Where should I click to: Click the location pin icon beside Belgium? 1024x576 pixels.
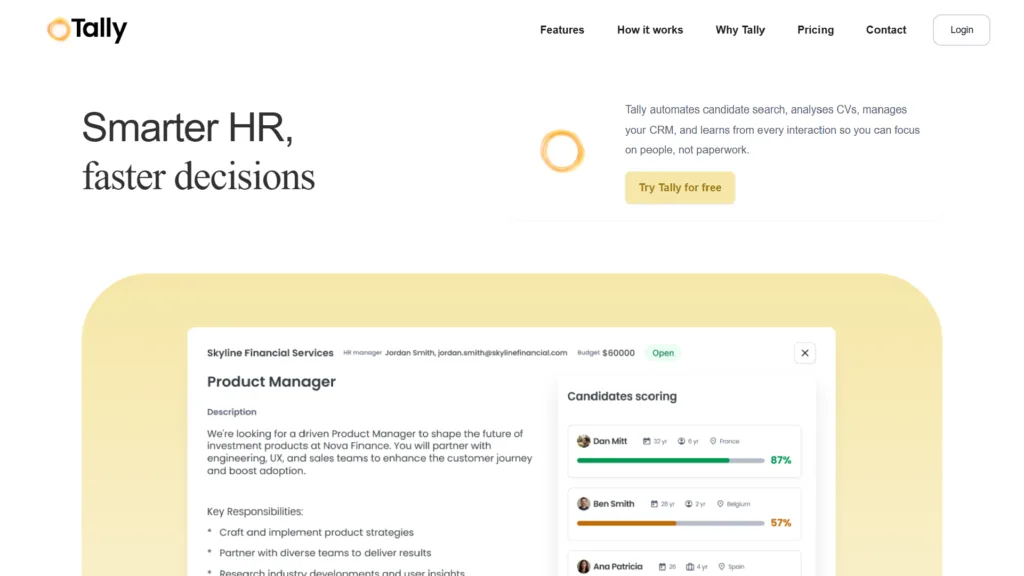point(720,504)
